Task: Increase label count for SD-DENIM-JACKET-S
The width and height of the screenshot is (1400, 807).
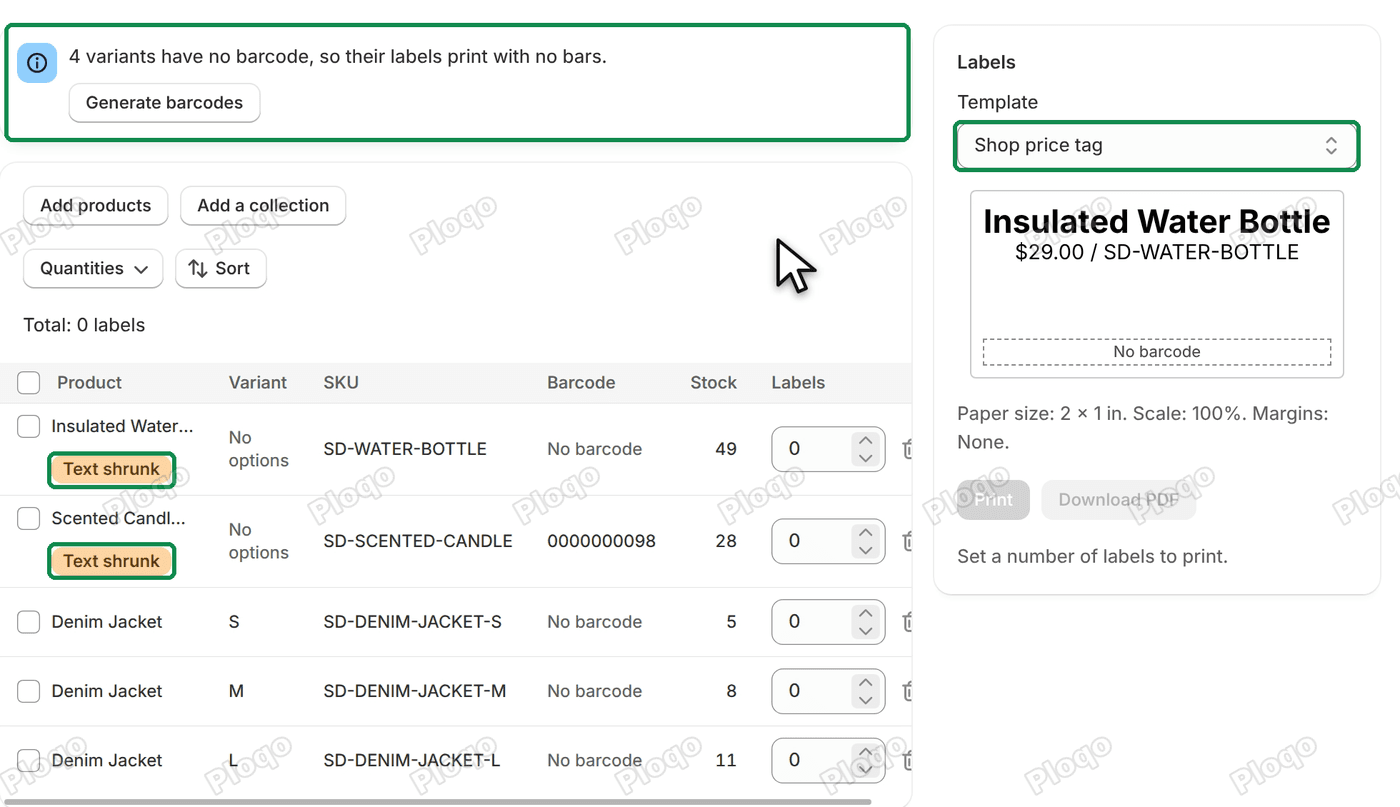Action: pos(866,613)
